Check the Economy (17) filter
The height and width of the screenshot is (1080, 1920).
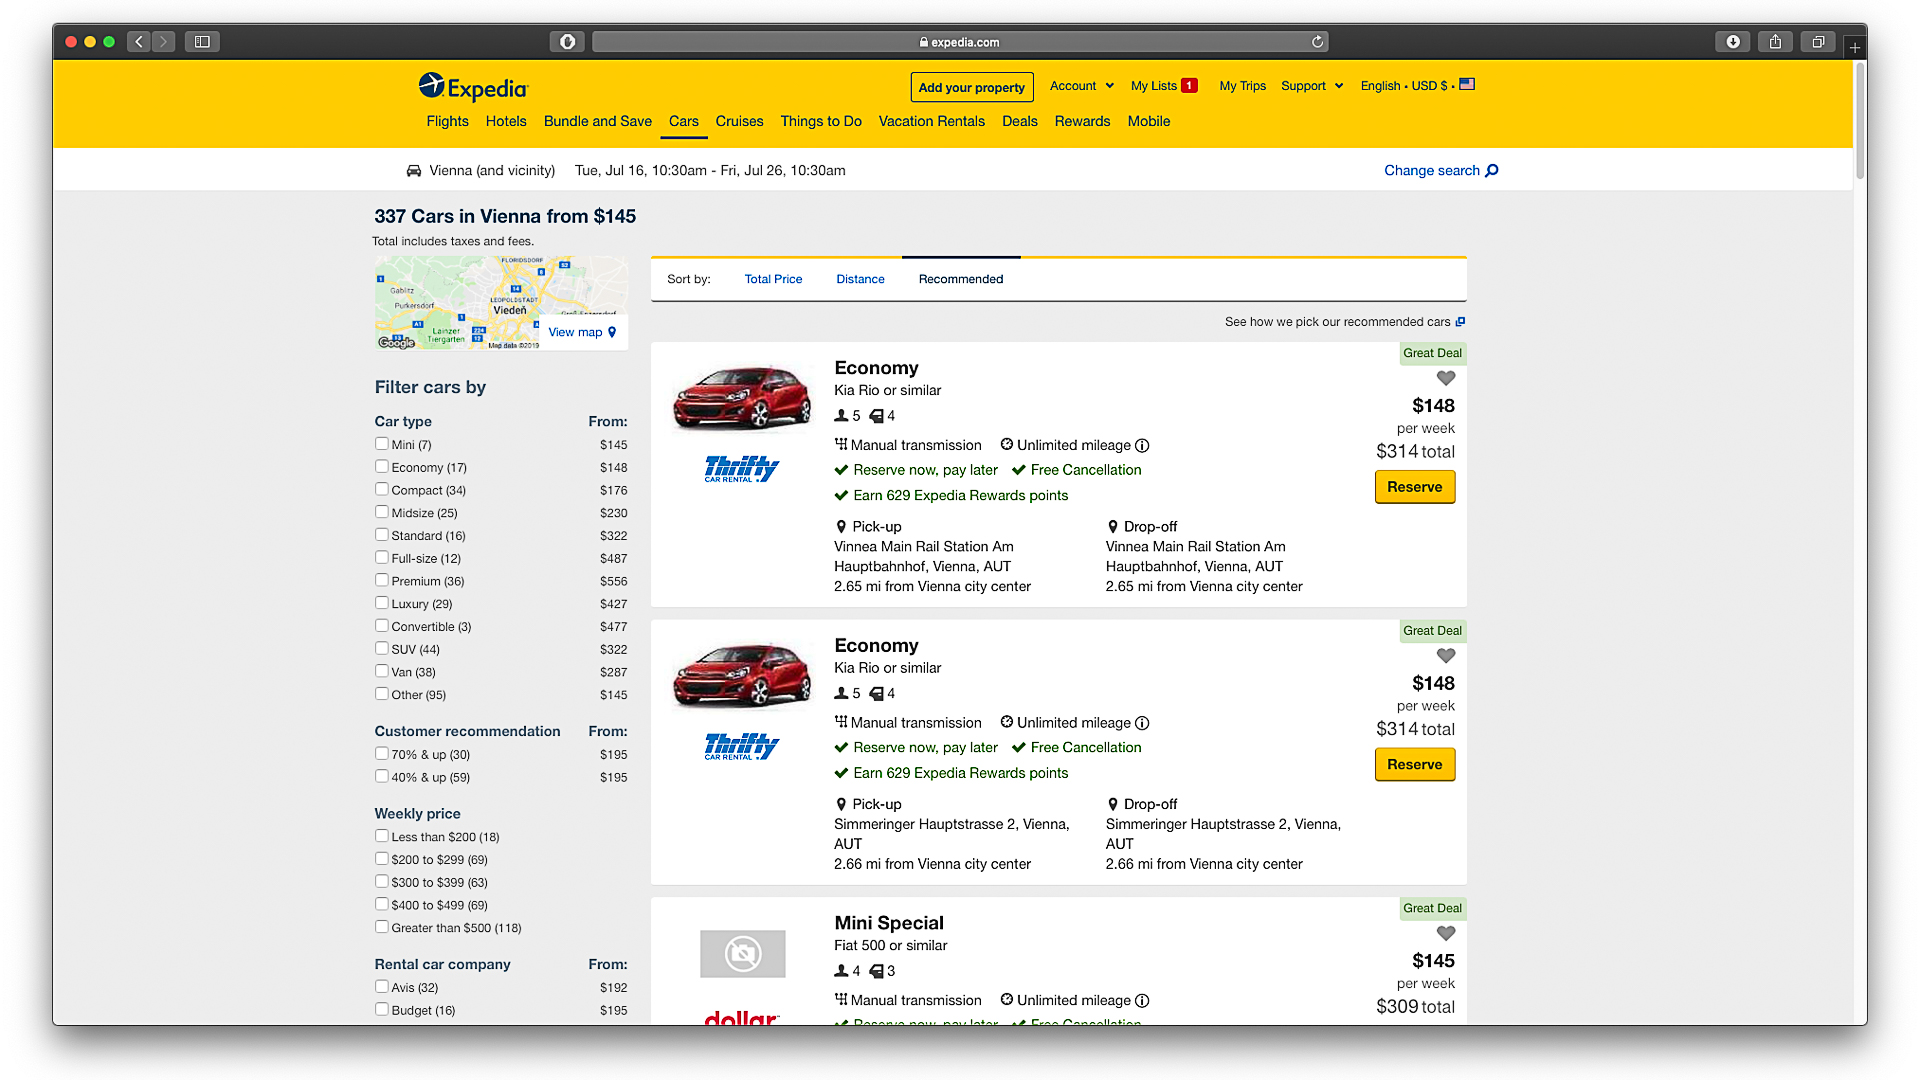click(x=381, y=467)
